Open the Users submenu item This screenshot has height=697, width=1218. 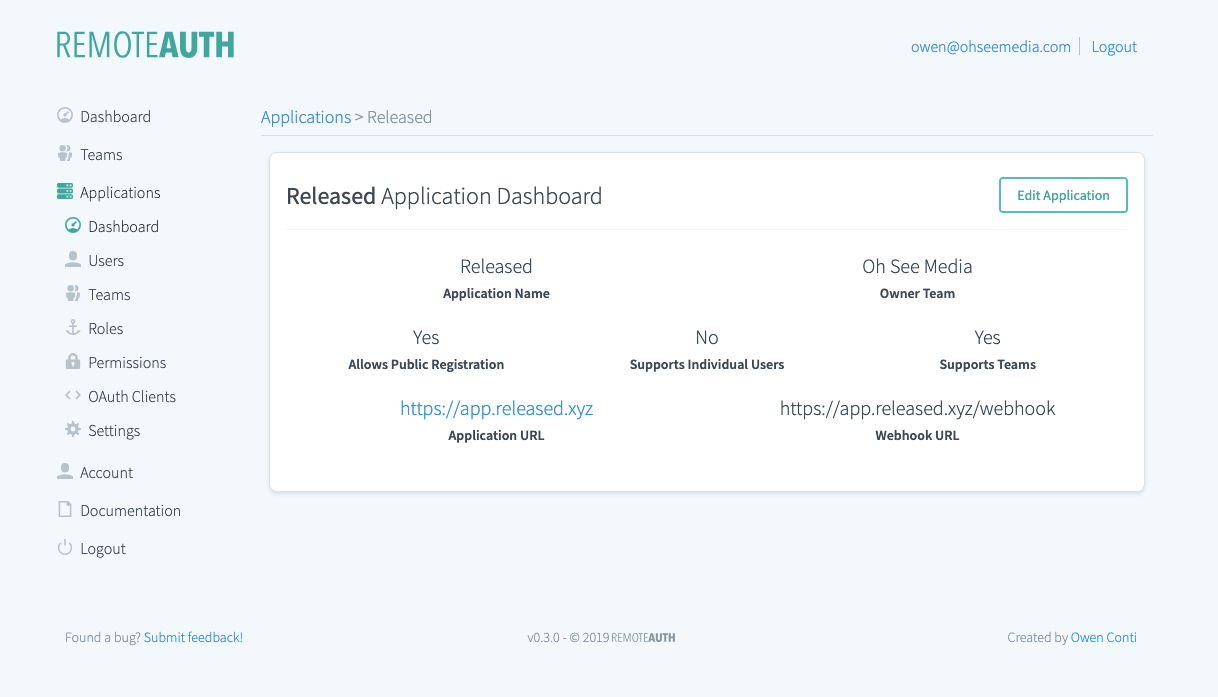pos(106,261)
